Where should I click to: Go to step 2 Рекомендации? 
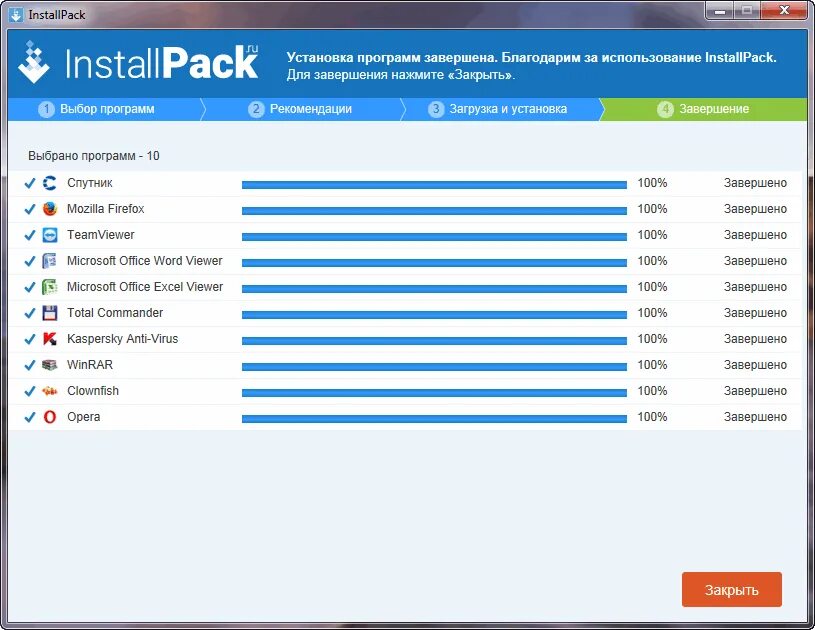click(301, 109)
